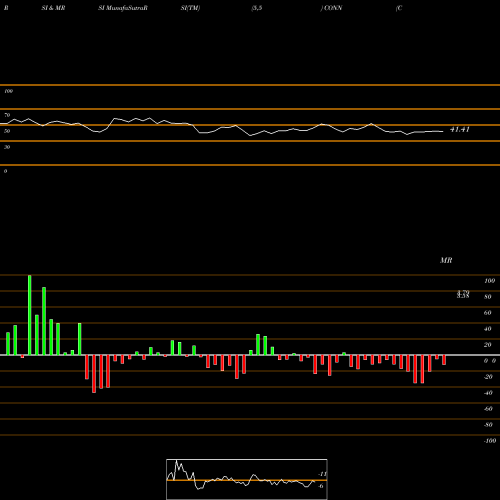The width and height of the screenshot is (500, 500).
Task: Click the MR axis label 40
Action: pyautogui.click(x=488, y=329)
